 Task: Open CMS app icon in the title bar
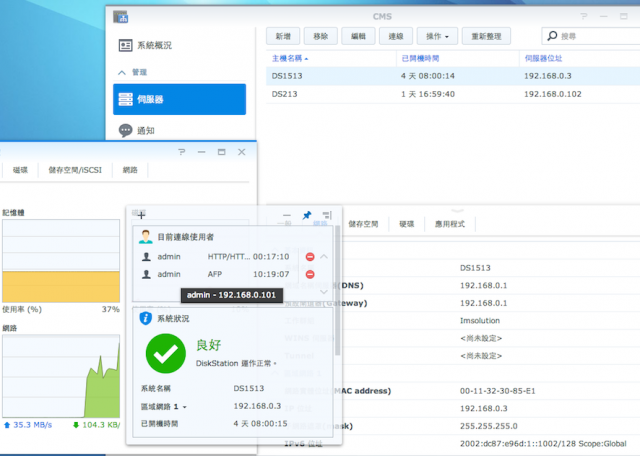tap(120, 17)
